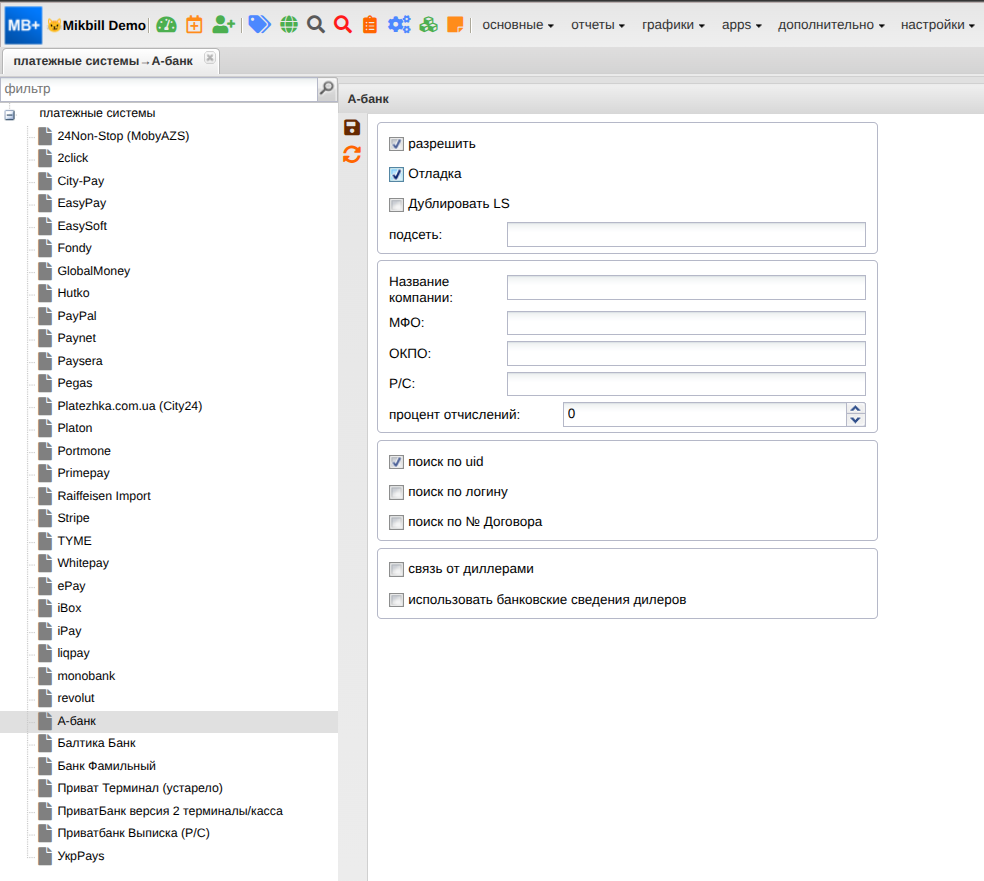984x881 pixels.
Task: Click the monobank document icon in tree
Action: pos(45,676)
